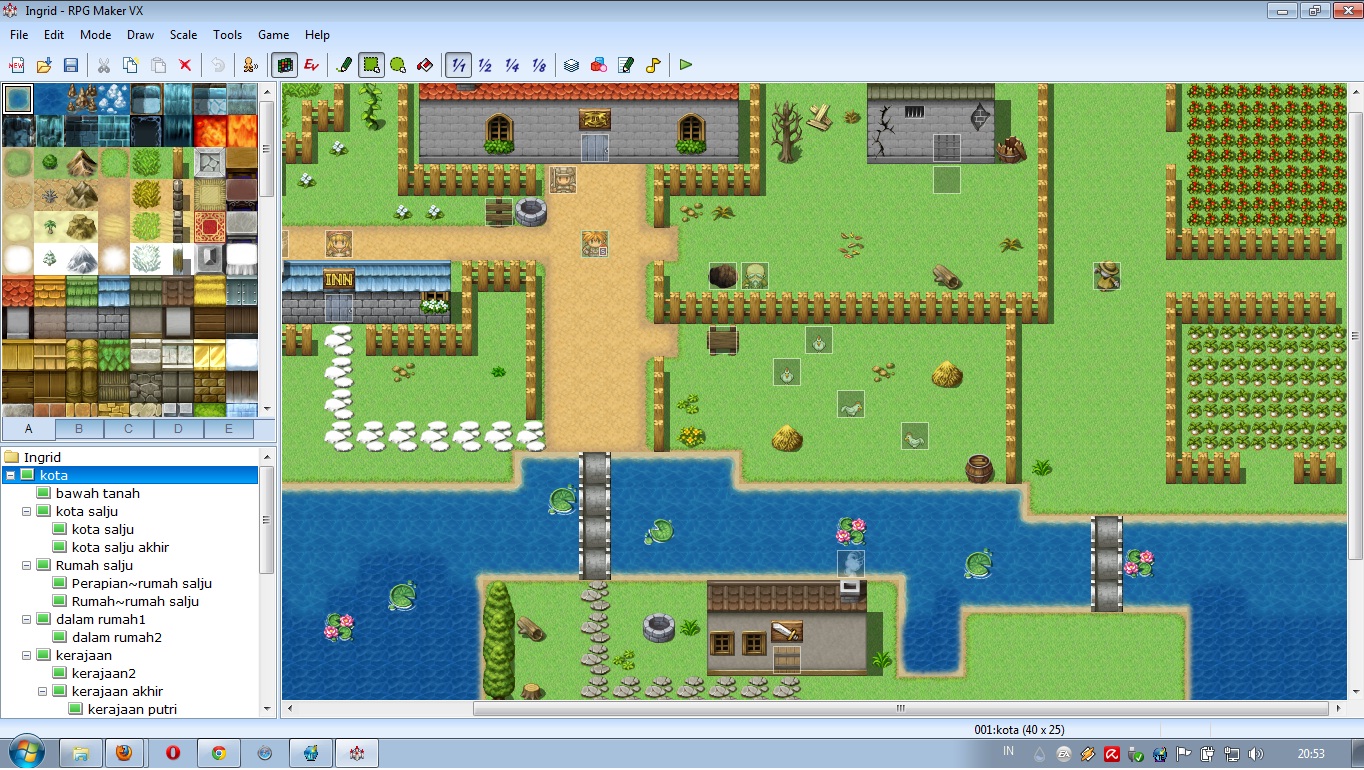Switch to tileset tab C
1364x770 pixels.
129,429
